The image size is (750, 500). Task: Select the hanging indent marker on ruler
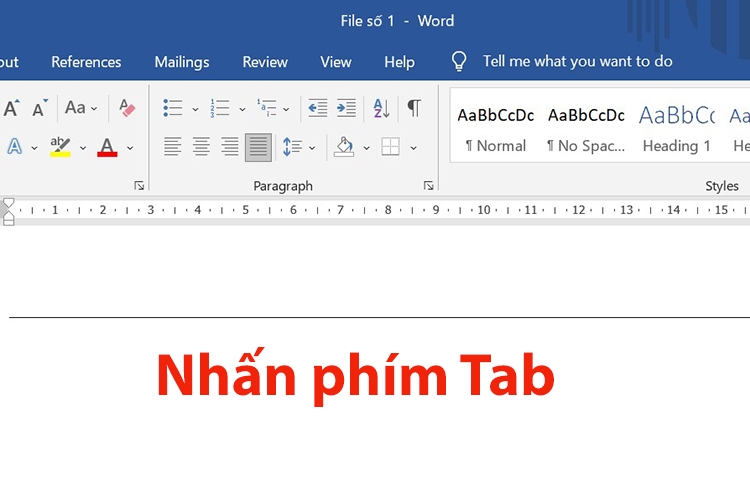[x=8, y=214]
